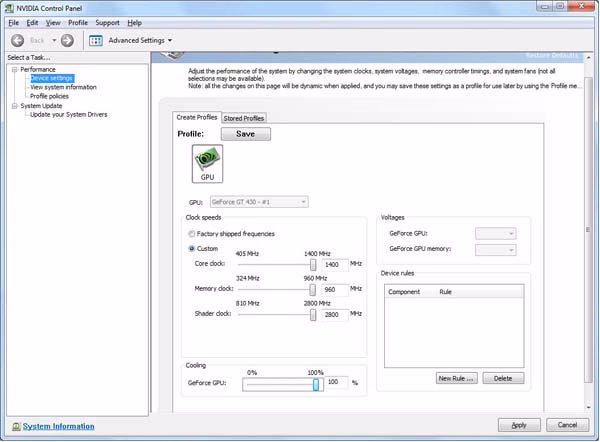
Task: Click the cooling percentage input field
Action: pyautogui.click(x=336, y=382)
